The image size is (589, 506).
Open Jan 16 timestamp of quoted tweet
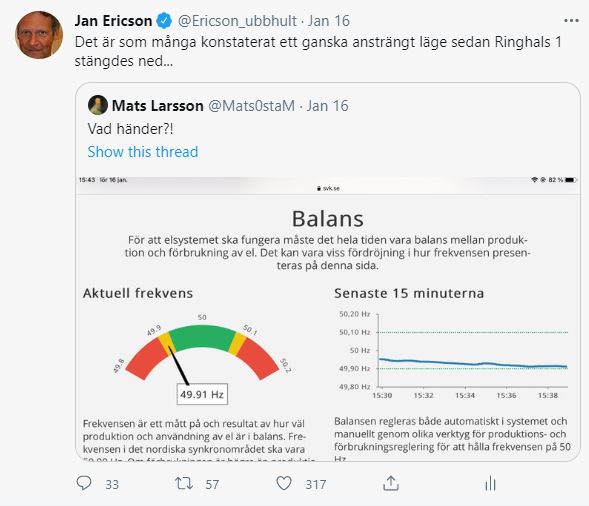(328, 106)
